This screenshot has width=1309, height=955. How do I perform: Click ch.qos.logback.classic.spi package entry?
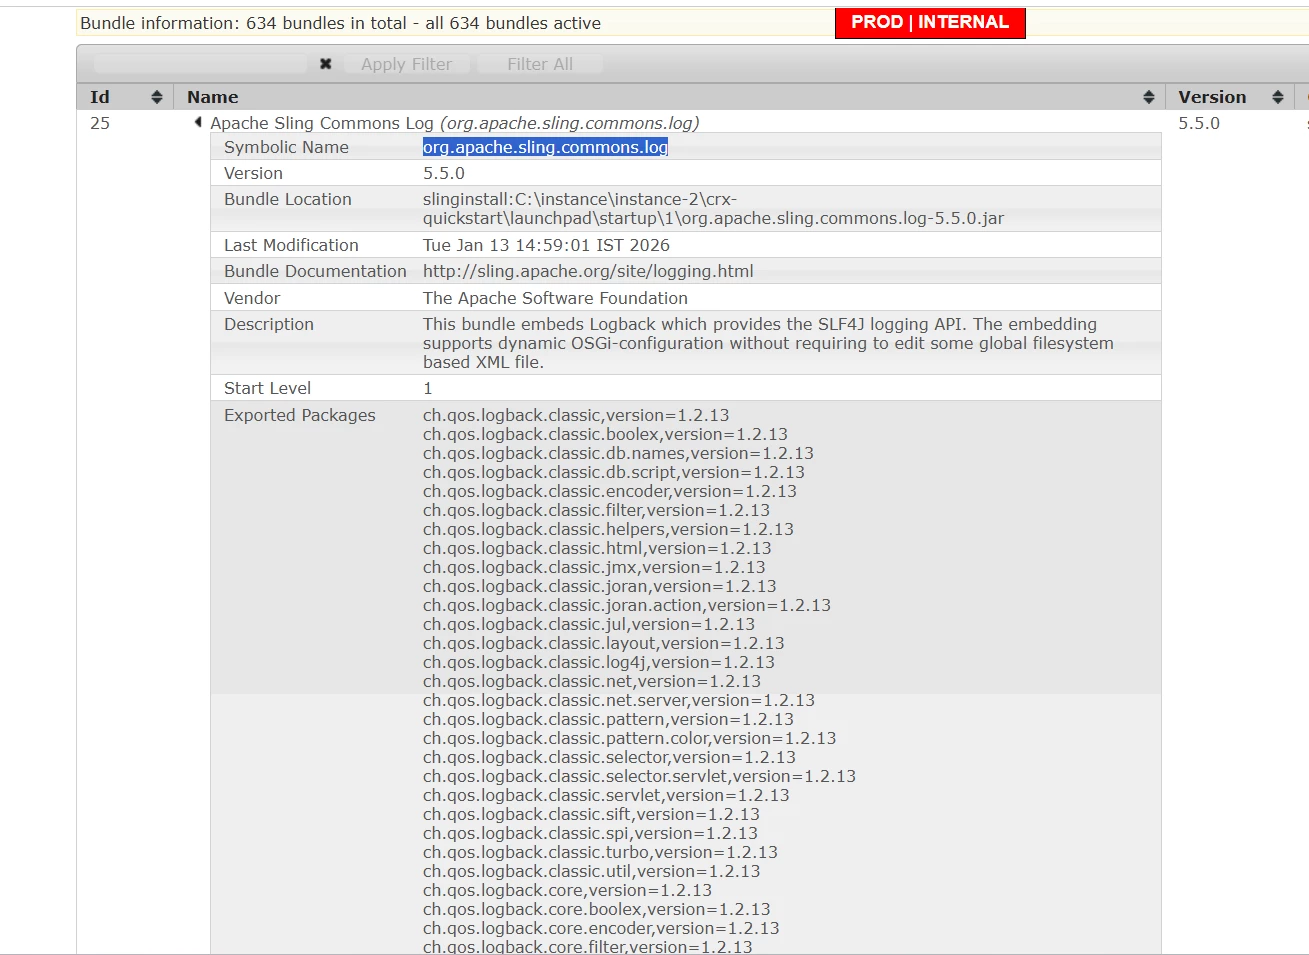point(590,833)
